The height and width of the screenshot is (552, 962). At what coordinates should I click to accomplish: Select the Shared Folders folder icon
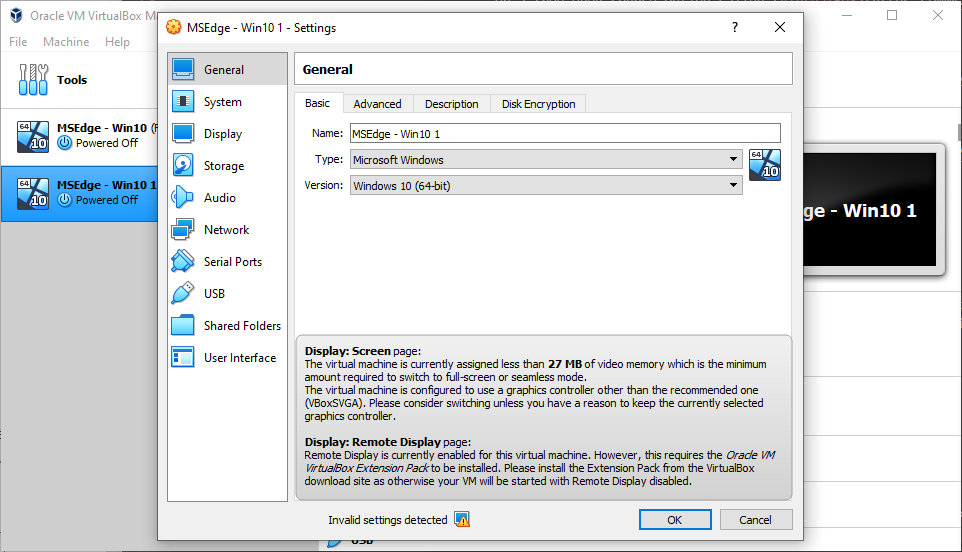[183, 325]
